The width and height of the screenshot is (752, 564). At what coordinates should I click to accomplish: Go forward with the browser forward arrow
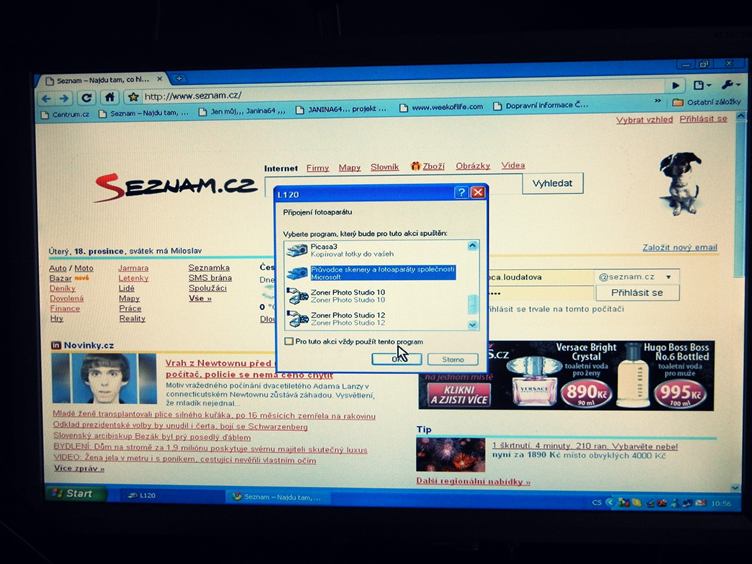pyautogui.click(x=65, y=98)
